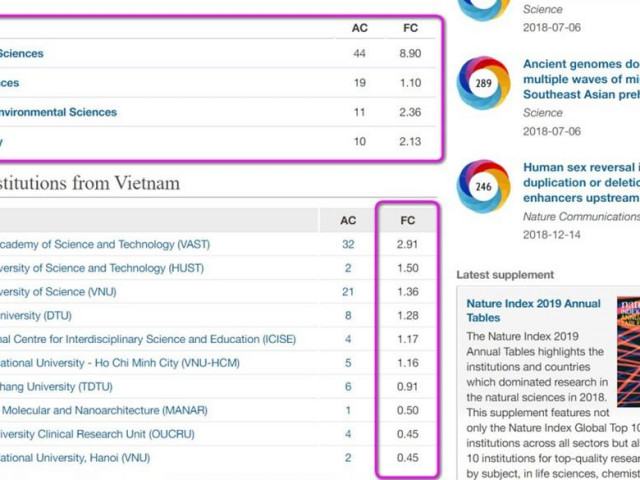Open Academy of Science and Technology (VAST) link
This screenshot has width=640, height=480.
tap(105, 244)
